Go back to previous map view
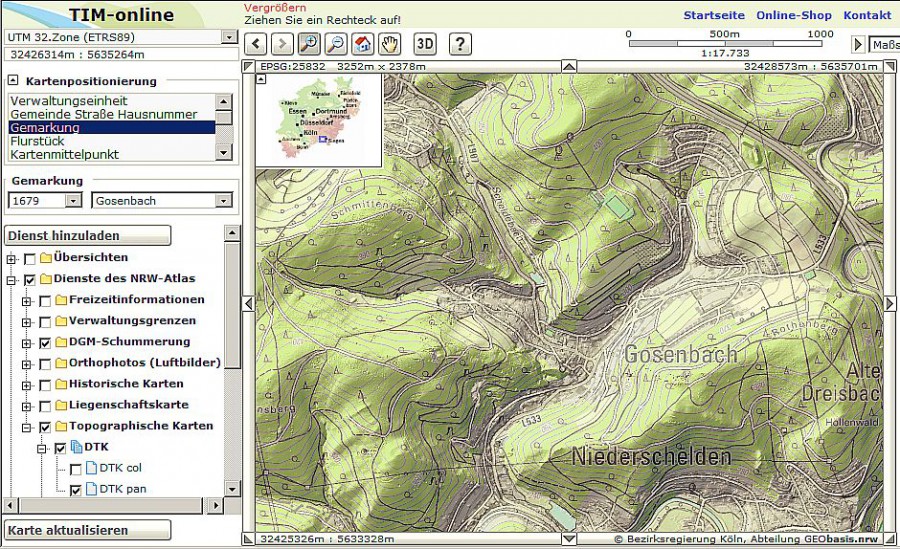 click(257, 43)
